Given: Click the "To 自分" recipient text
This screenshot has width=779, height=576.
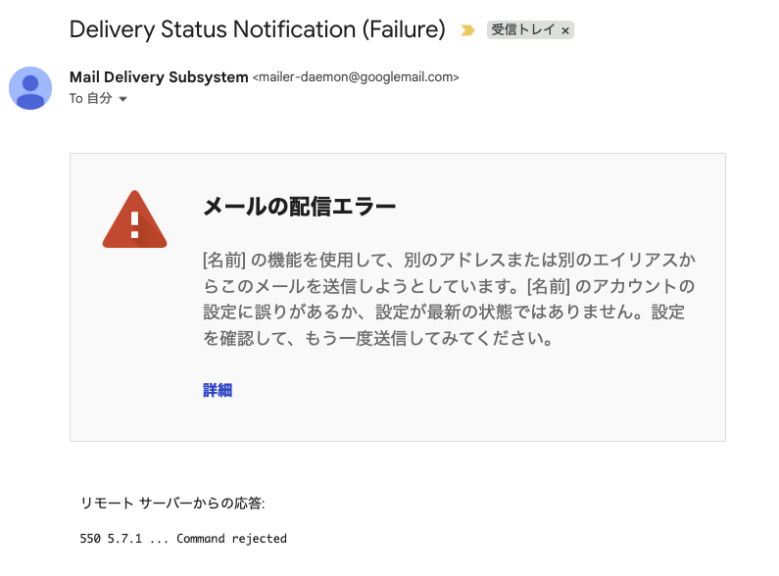Looking at the screenshot, I should 90,99.
